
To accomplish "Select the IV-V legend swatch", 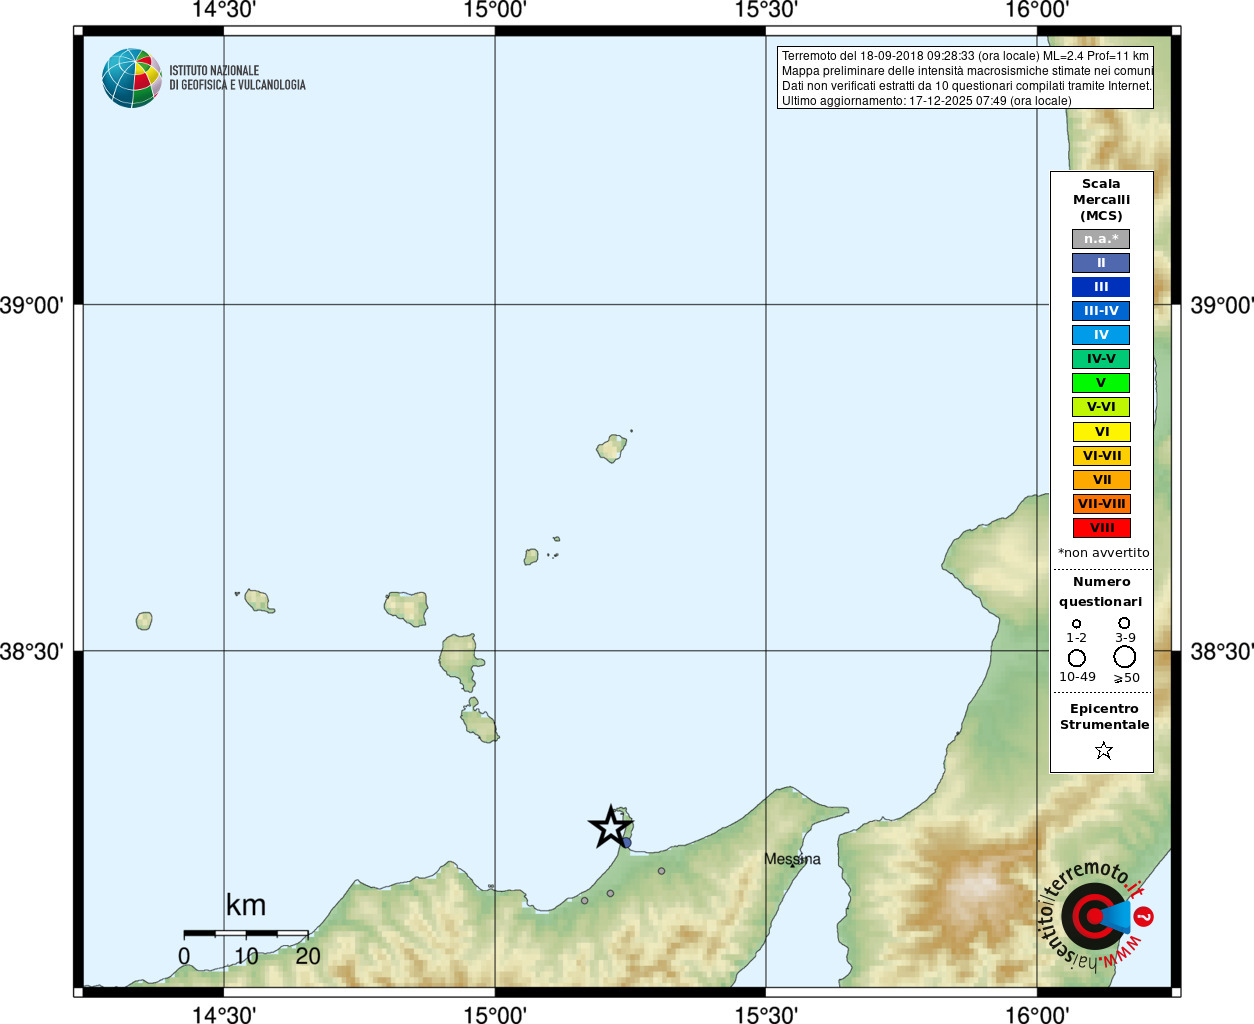I will (x=1101, y=359).
